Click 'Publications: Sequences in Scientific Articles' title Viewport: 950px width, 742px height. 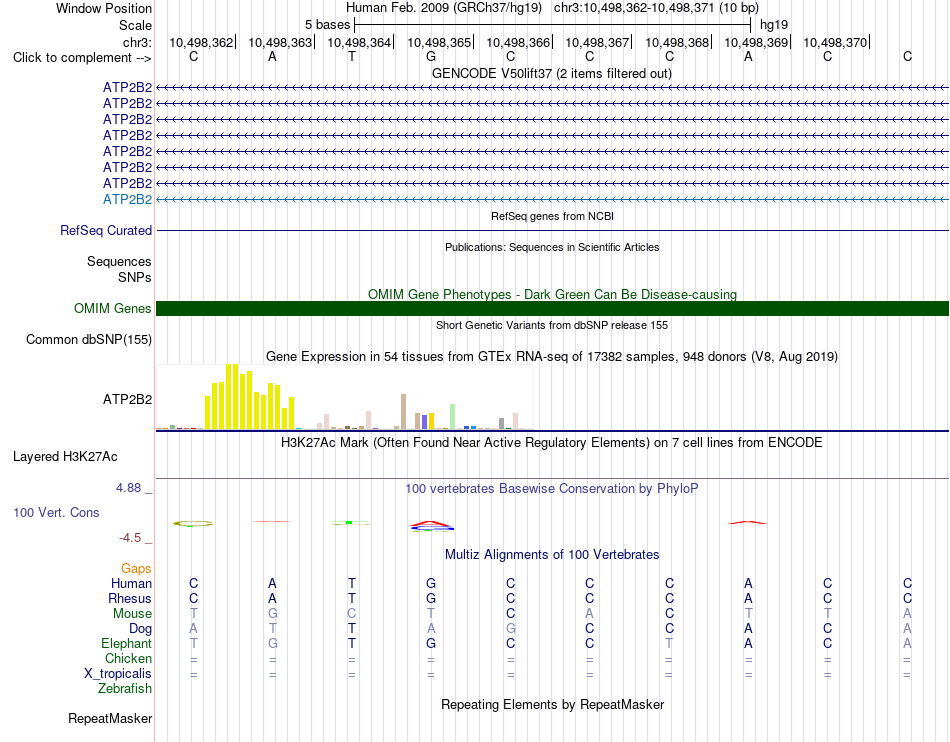click(552, 247)
